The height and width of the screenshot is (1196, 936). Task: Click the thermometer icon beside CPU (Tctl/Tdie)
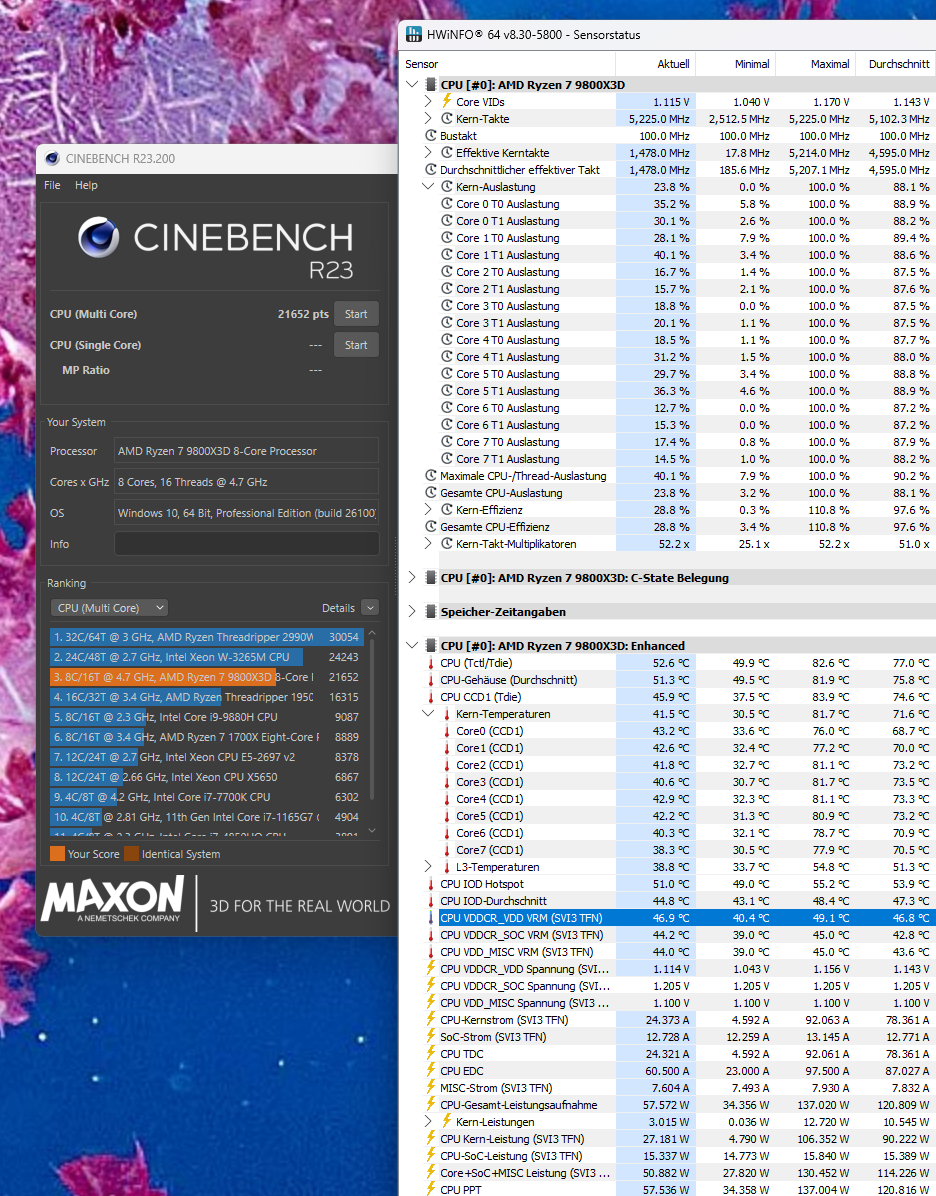pyautogui.click(x=431, y=663)
